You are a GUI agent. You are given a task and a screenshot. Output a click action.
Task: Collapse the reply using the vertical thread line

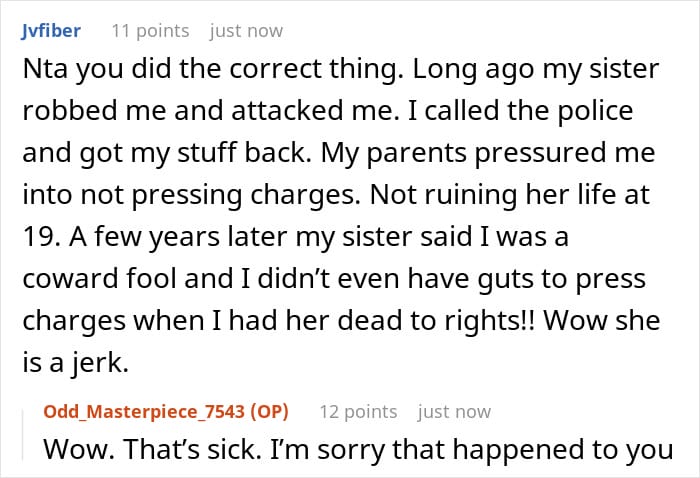[23, 435]
